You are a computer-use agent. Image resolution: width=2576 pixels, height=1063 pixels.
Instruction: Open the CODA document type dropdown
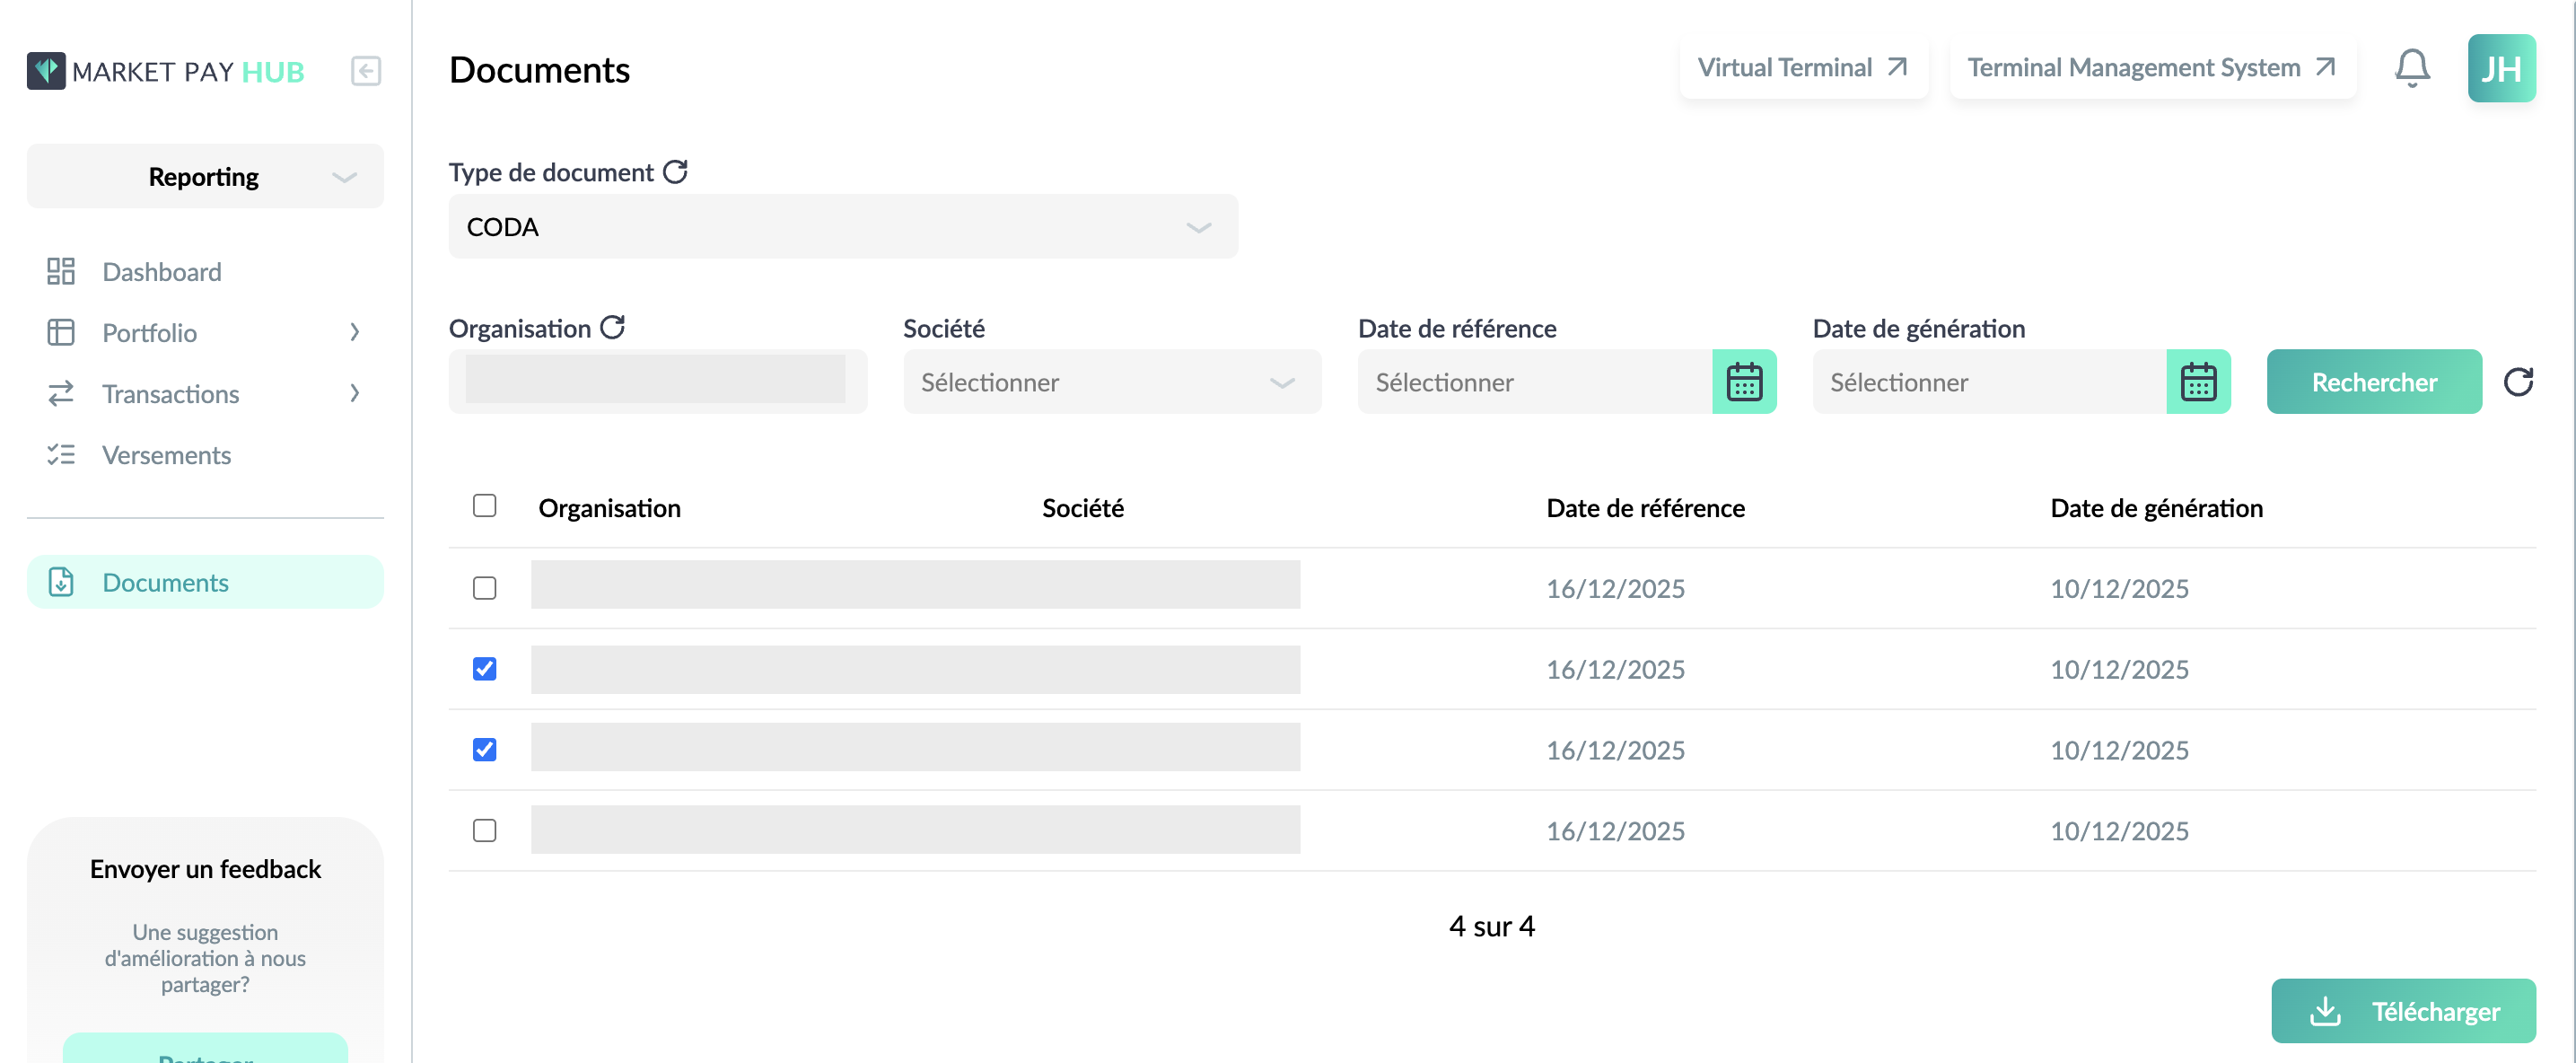[843, 227]
